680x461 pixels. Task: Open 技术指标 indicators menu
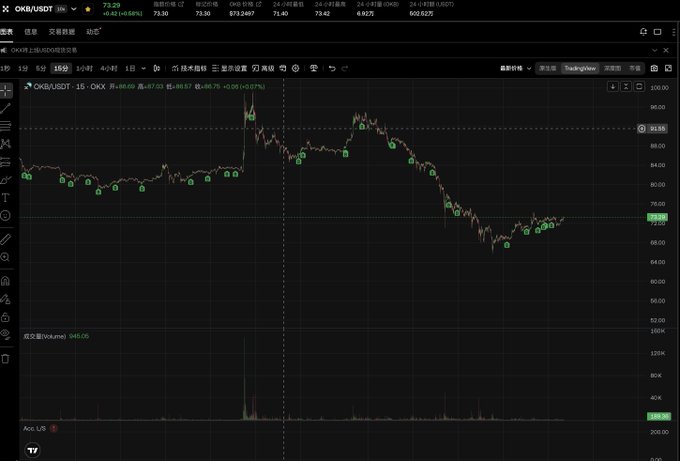tap(189, 69)
